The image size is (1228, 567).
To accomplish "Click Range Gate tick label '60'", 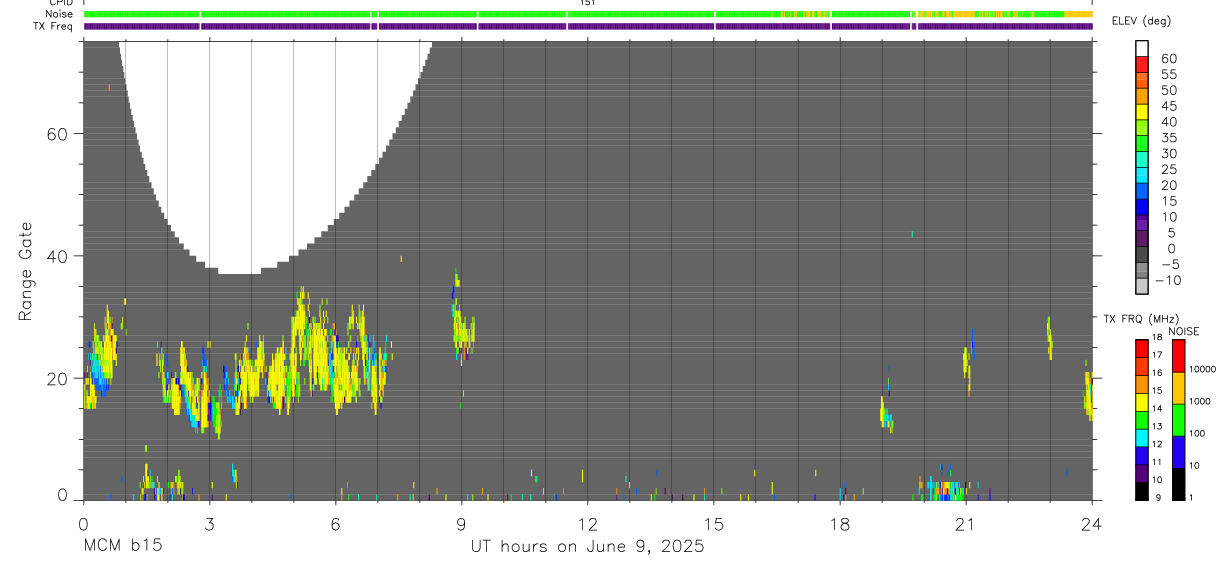I will (x=56, y=134).
